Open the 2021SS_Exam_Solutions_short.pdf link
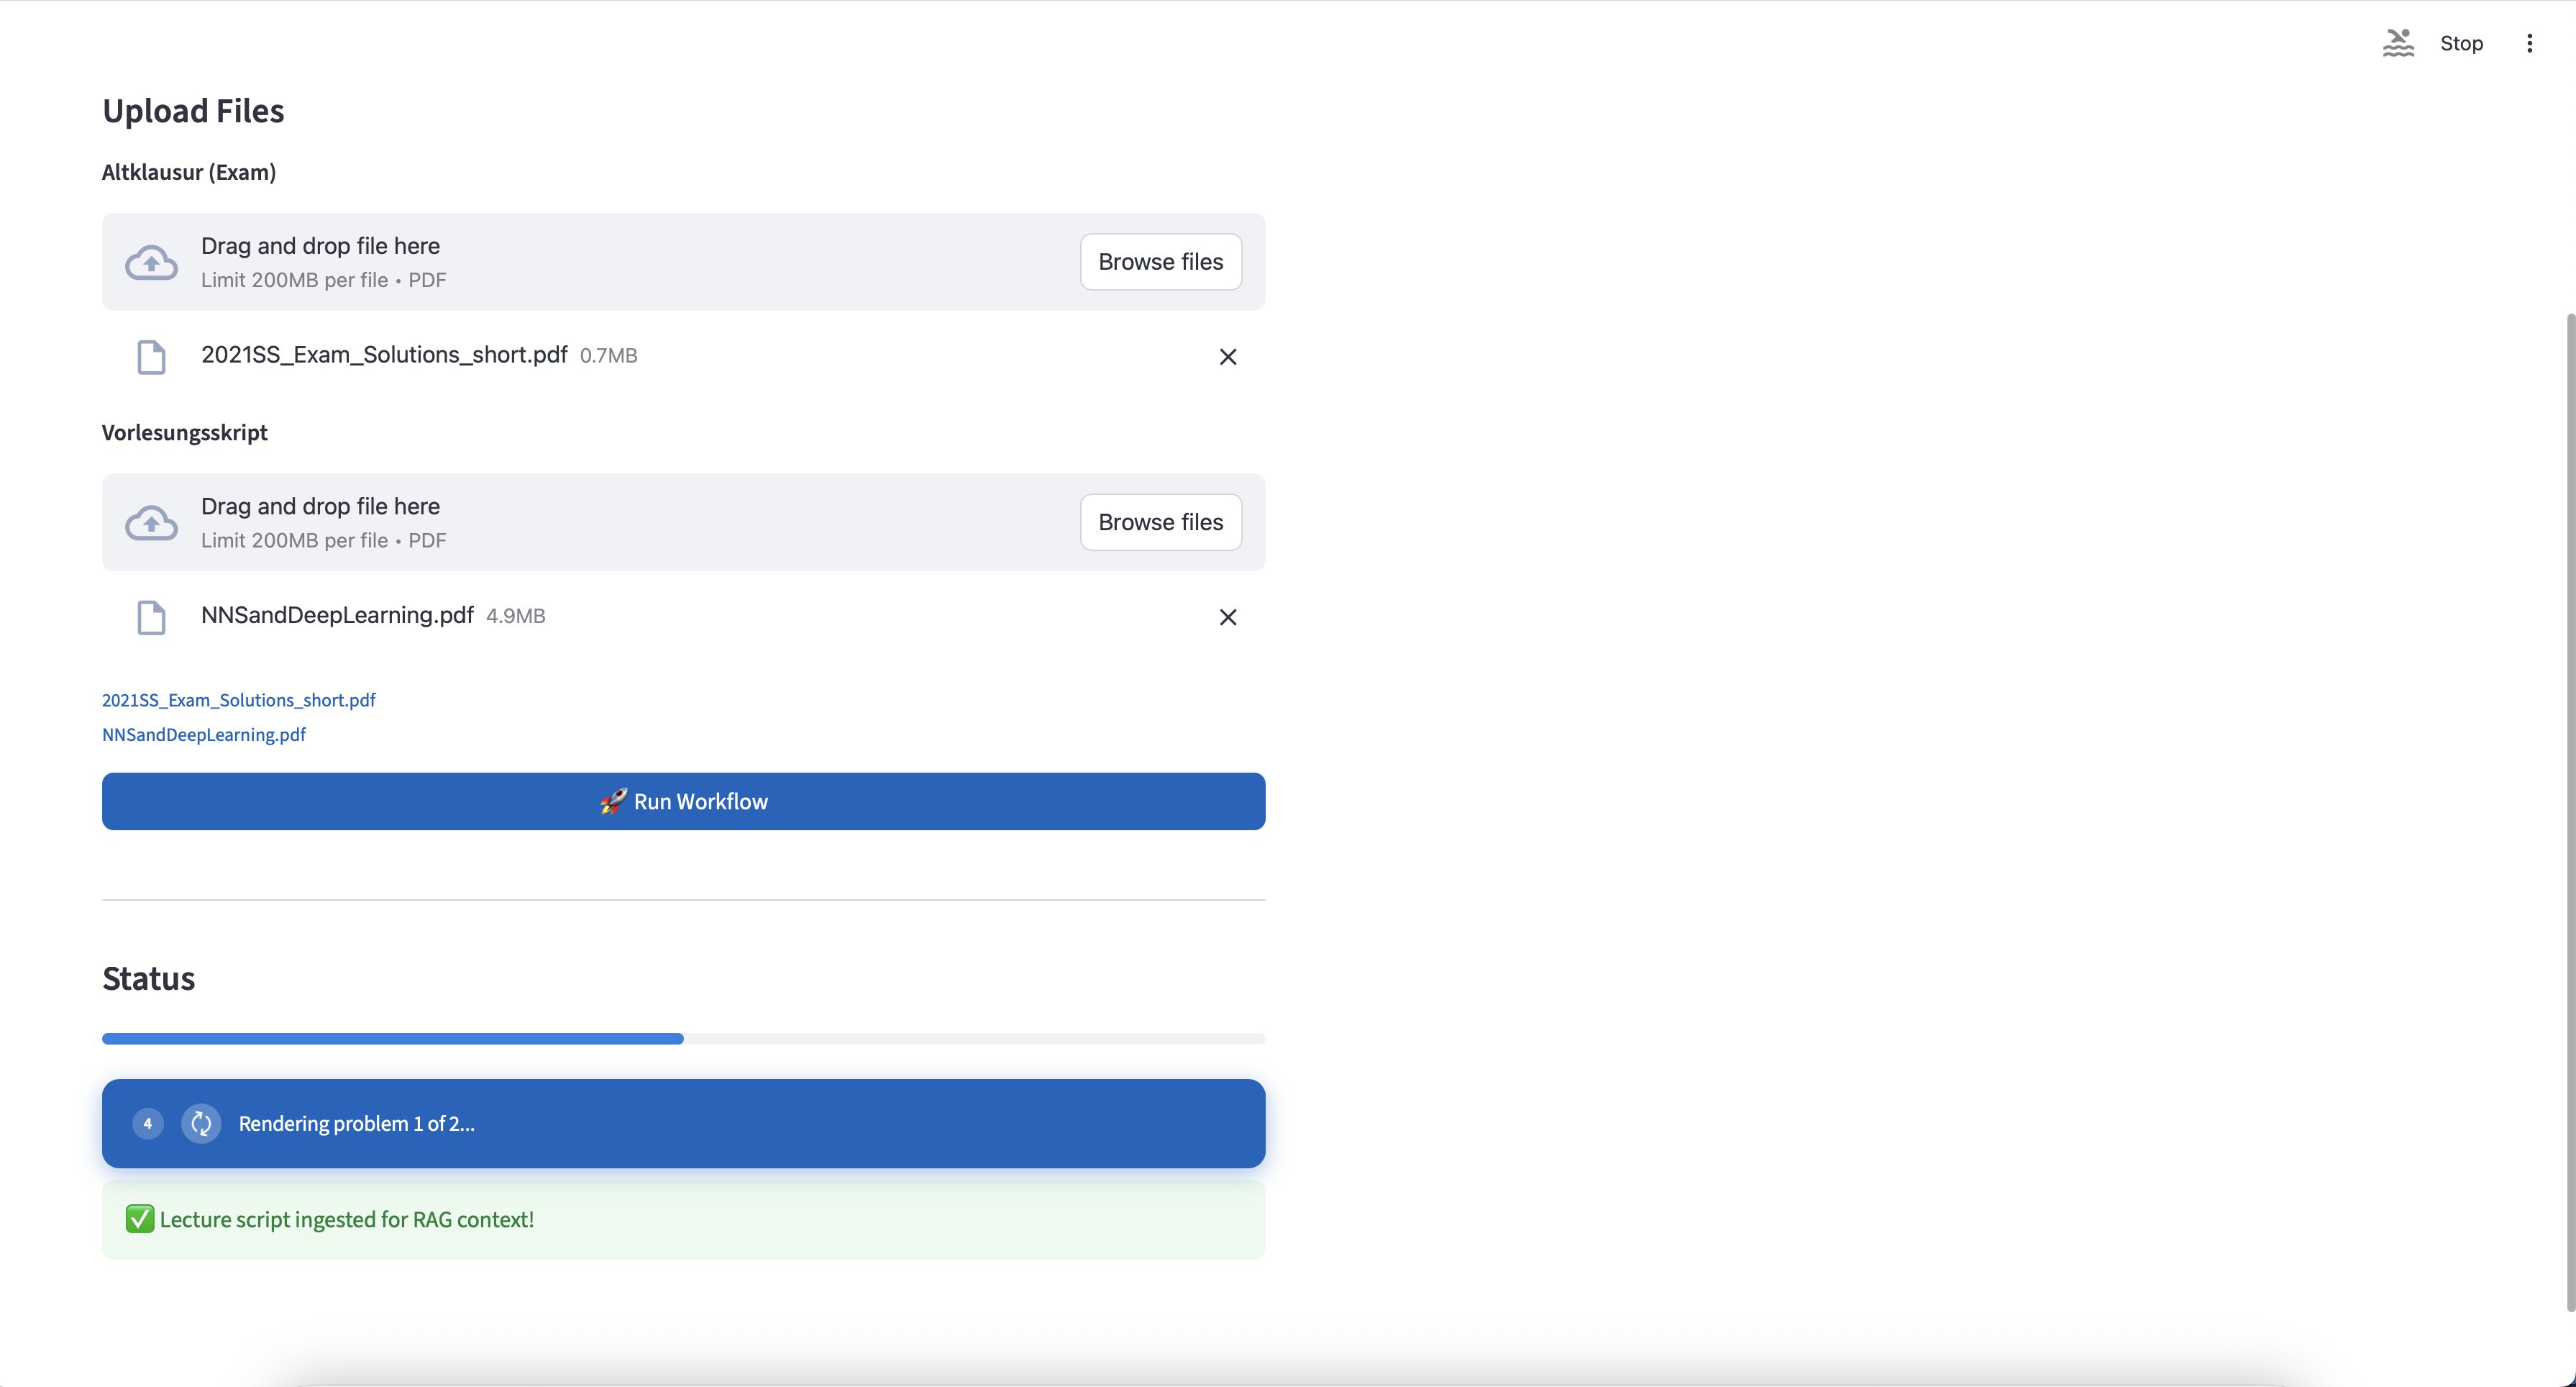This screenshot has height=1387, width=2576. (238, 700)
